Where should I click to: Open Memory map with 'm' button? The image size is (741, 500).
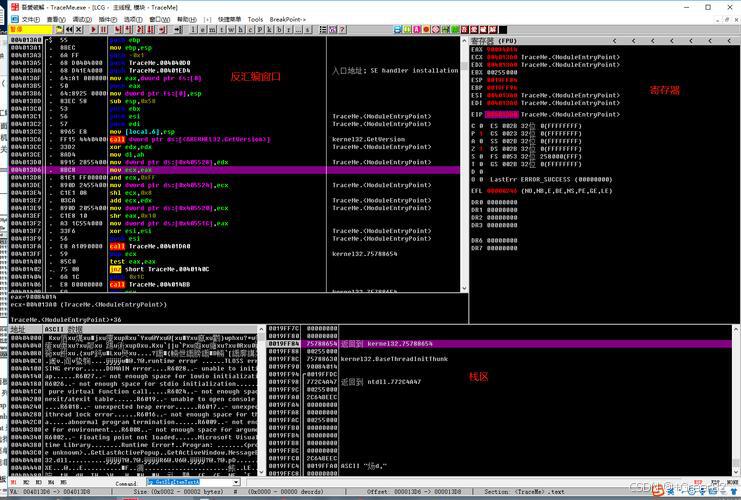[x=212, y=29]
